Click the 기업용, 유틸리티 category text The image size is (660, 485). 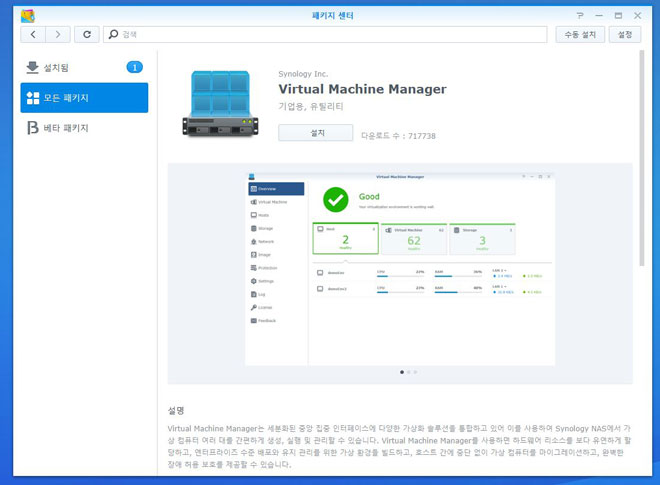[311, 106]
